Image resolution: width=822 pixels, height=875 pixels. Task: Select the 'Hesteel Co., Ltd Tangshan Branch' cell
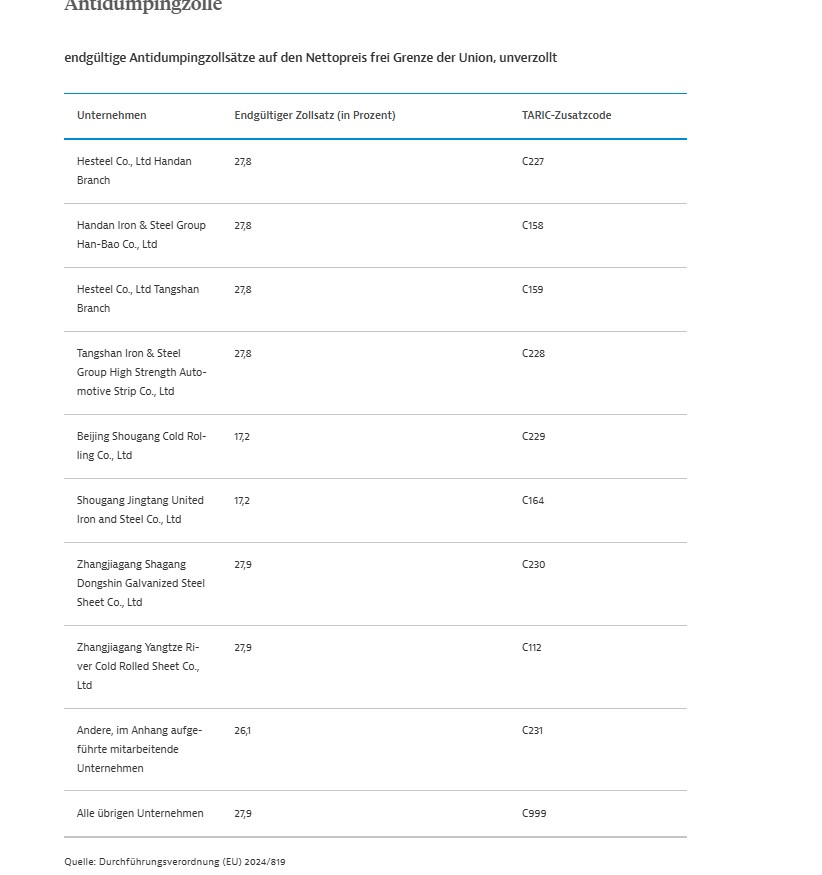(x=137, y=299)
